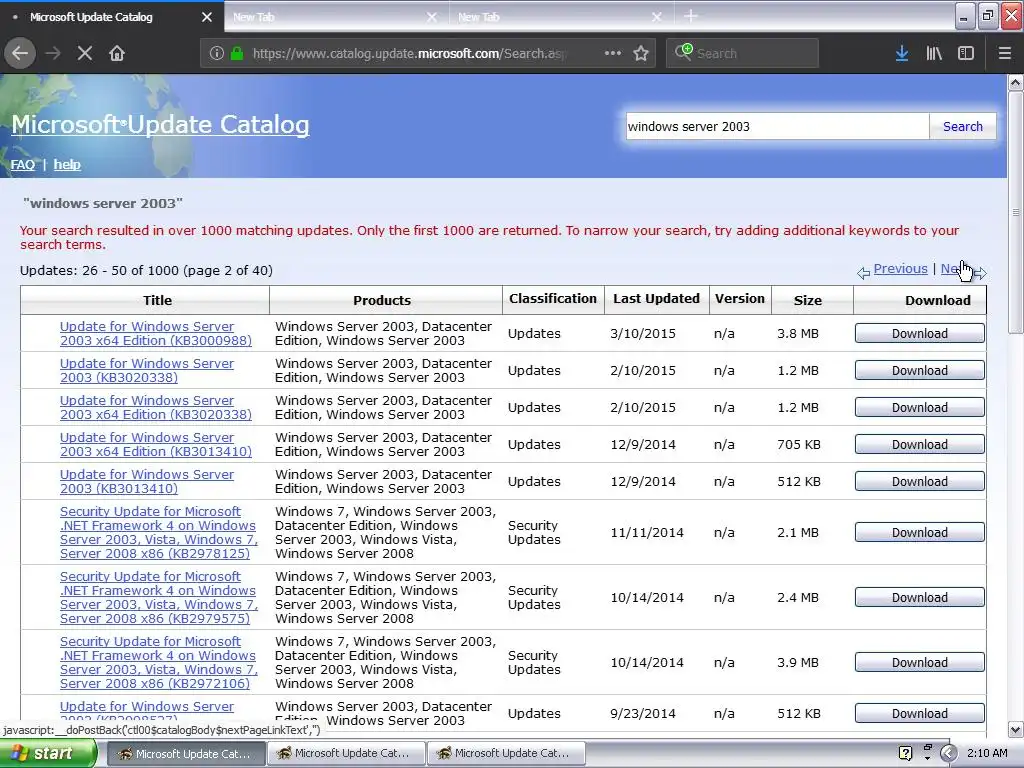Open Update for Windows Server 2003 x64 KB3020338
The image size is (1024, 768).
tap(155, 408)
